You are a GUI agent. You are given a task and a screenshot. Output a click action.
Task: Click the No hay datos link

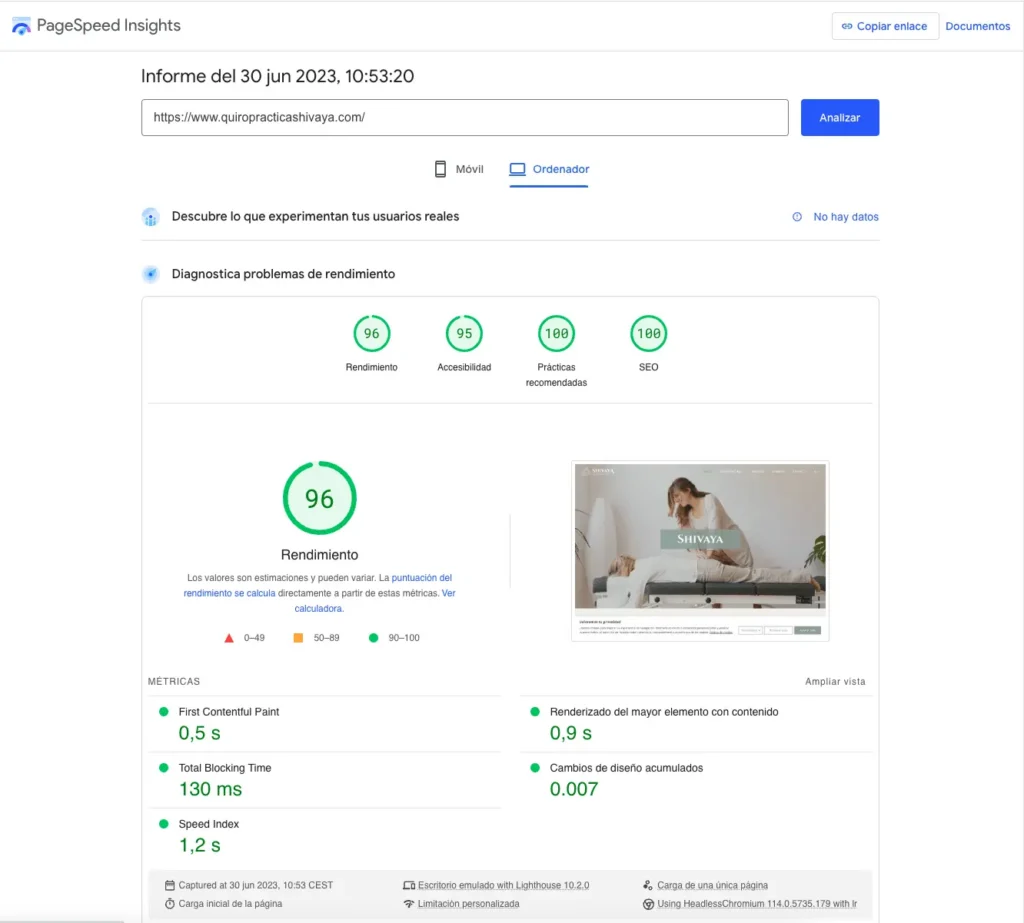(x=845, y=217)
